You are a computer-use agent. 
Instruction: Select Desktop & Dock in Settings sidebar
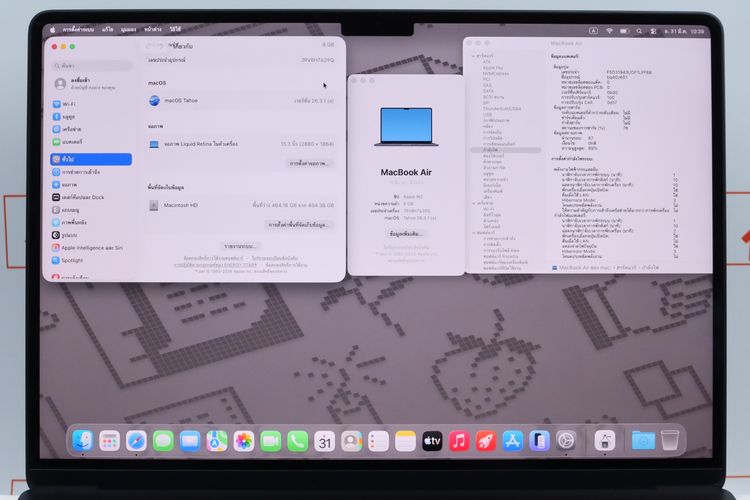coord(91,197)
